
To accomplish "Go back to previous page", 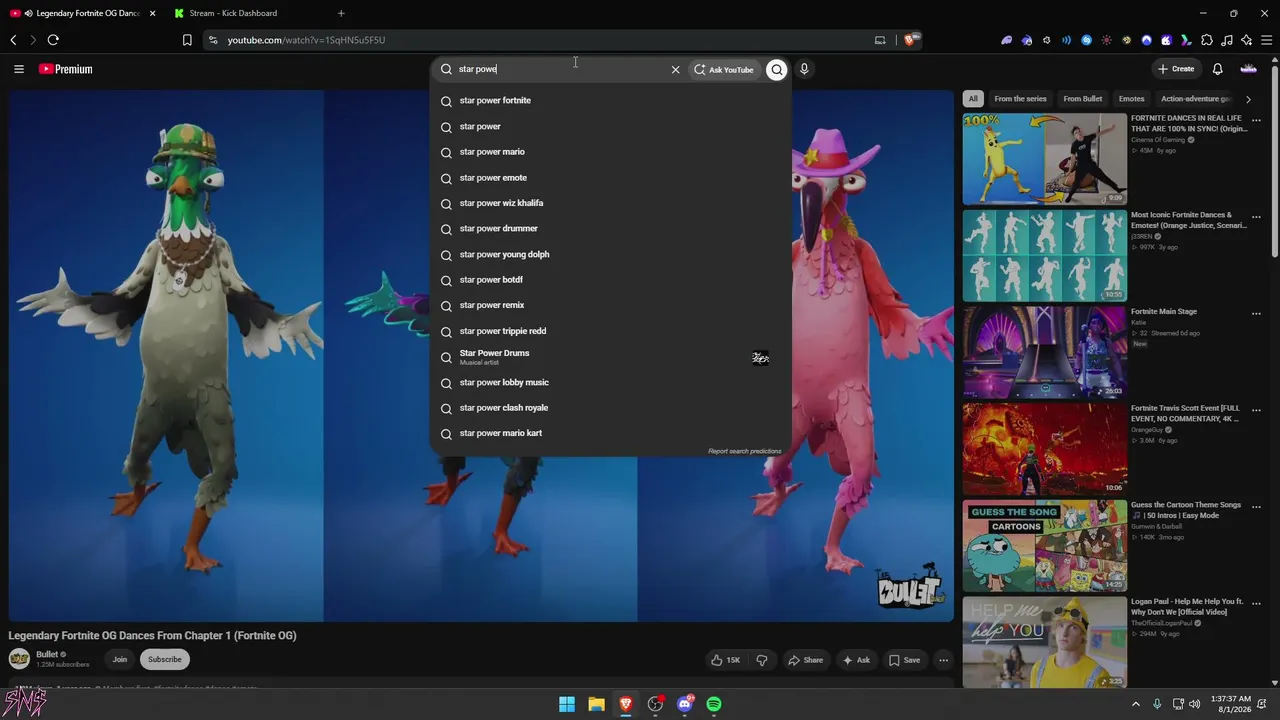I will (x=13, y=40).
